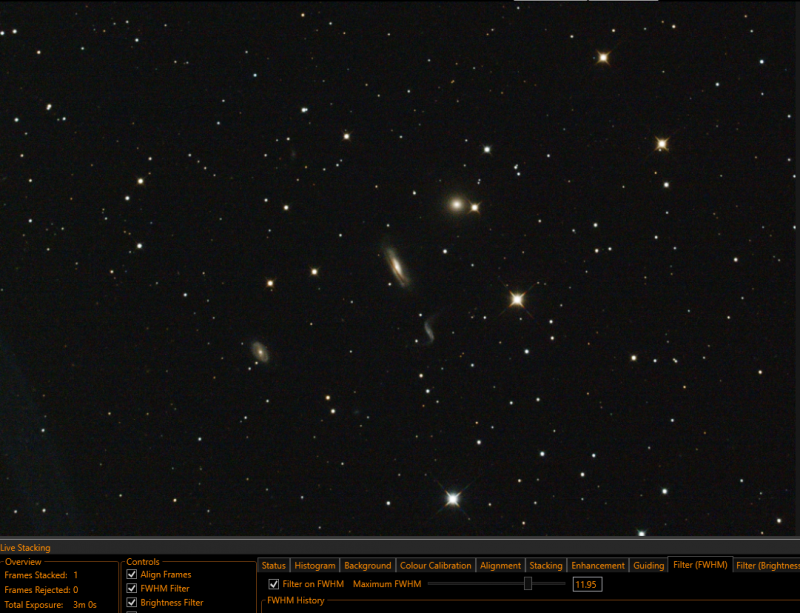Click the edge-on spiral galaxy in image center

point(396,267)
